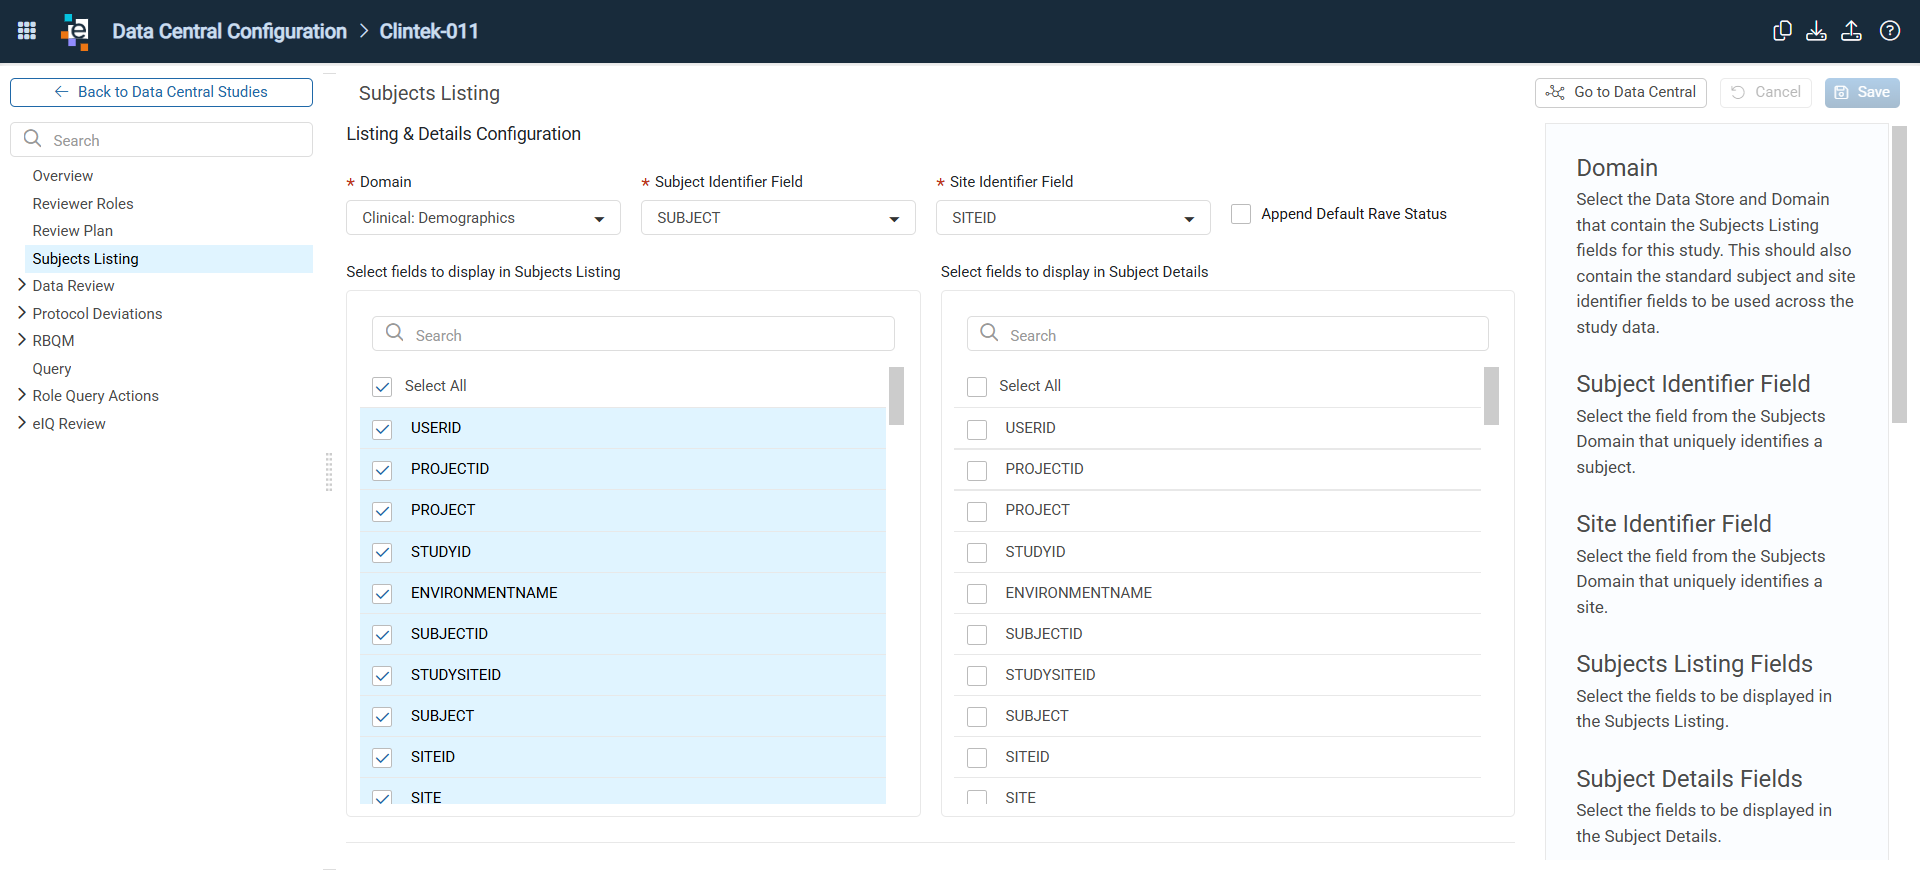Uncheck PROJECTID in Subjects Listing
This screenshot has height=879, width=1920.
pyautogui.click(x=382, y=470)
